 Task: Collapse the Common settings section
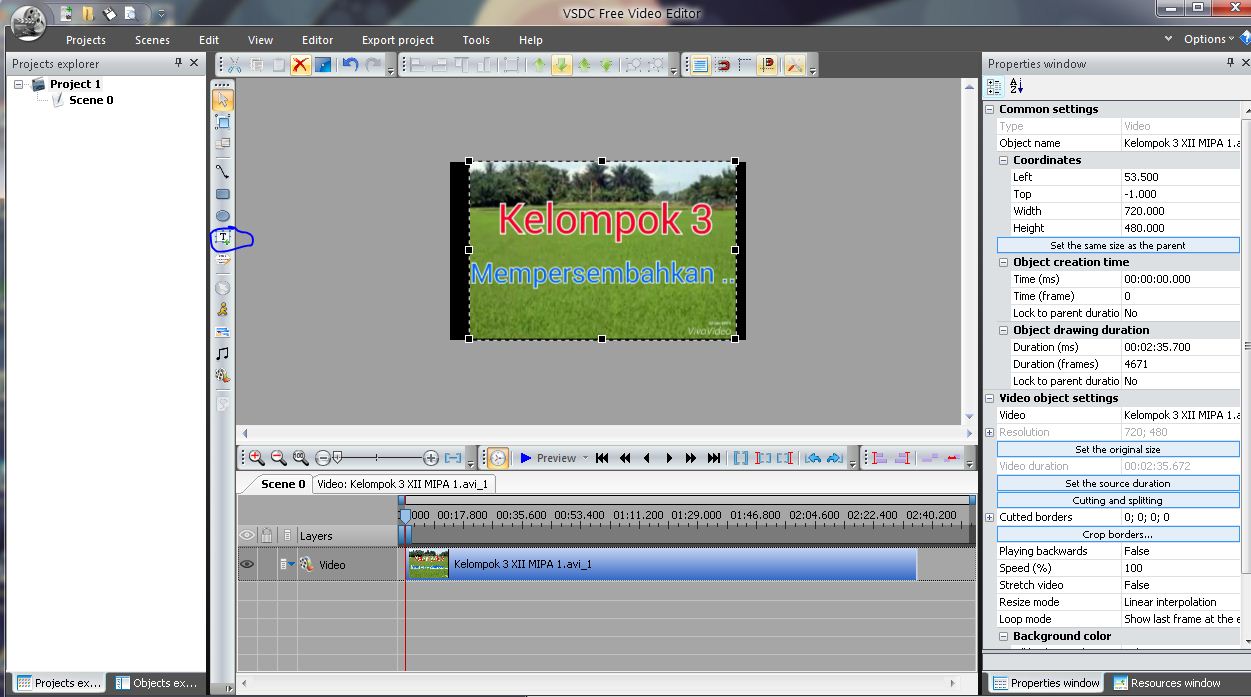pos(990,109)
